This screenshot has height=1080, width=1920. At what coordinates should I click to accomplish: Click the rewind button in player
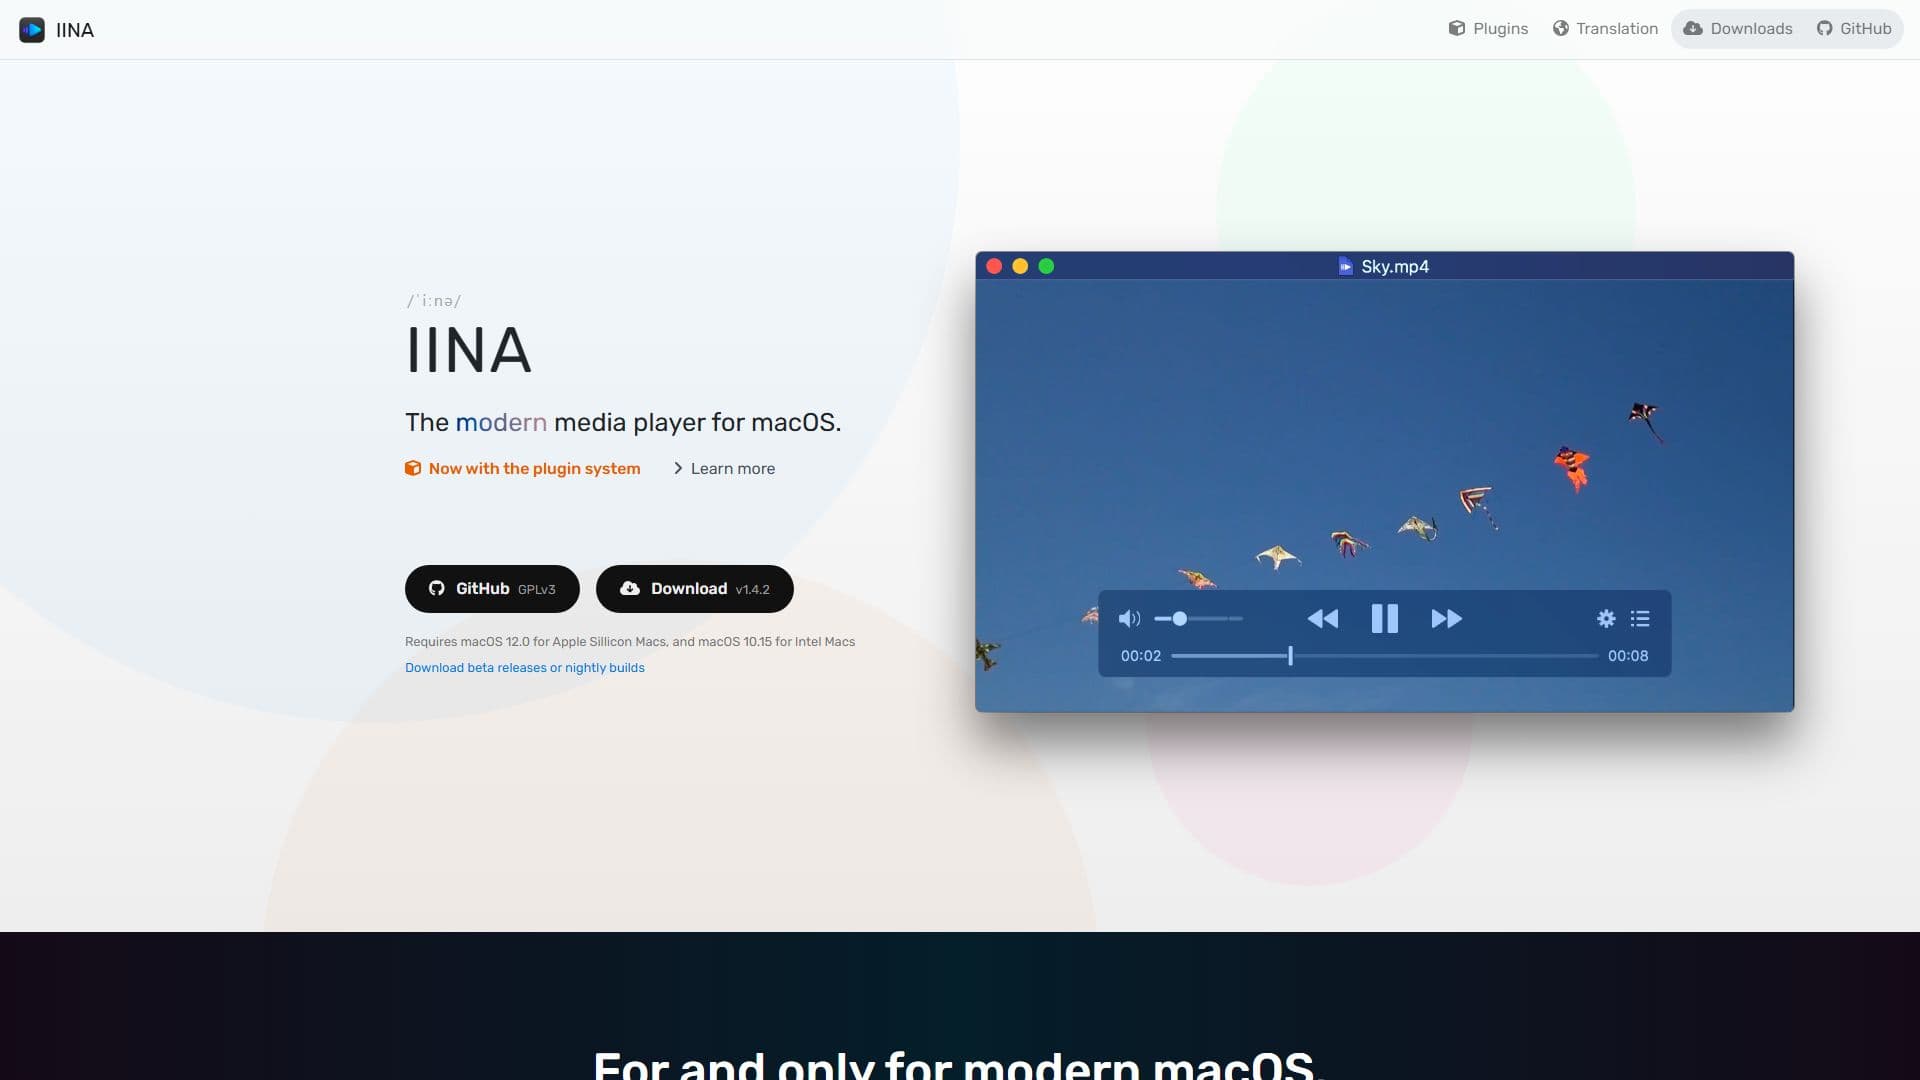[x=1323, y=619]
